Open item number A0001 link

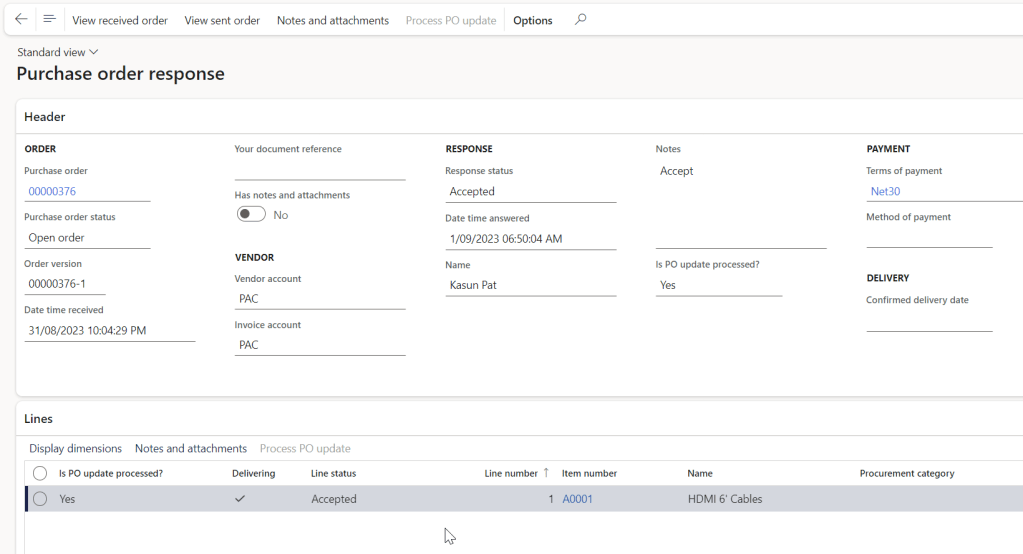click(577, 499)
